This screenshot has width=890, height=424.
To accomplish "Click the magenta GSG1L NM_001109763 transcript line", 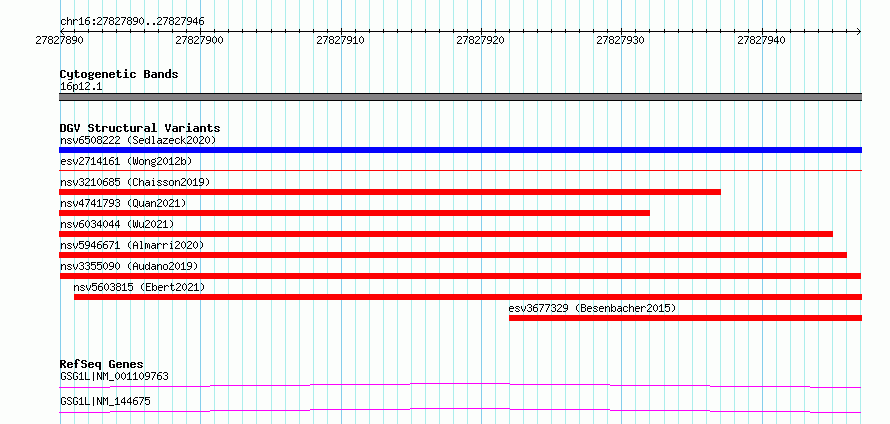I will pos(460,385).
